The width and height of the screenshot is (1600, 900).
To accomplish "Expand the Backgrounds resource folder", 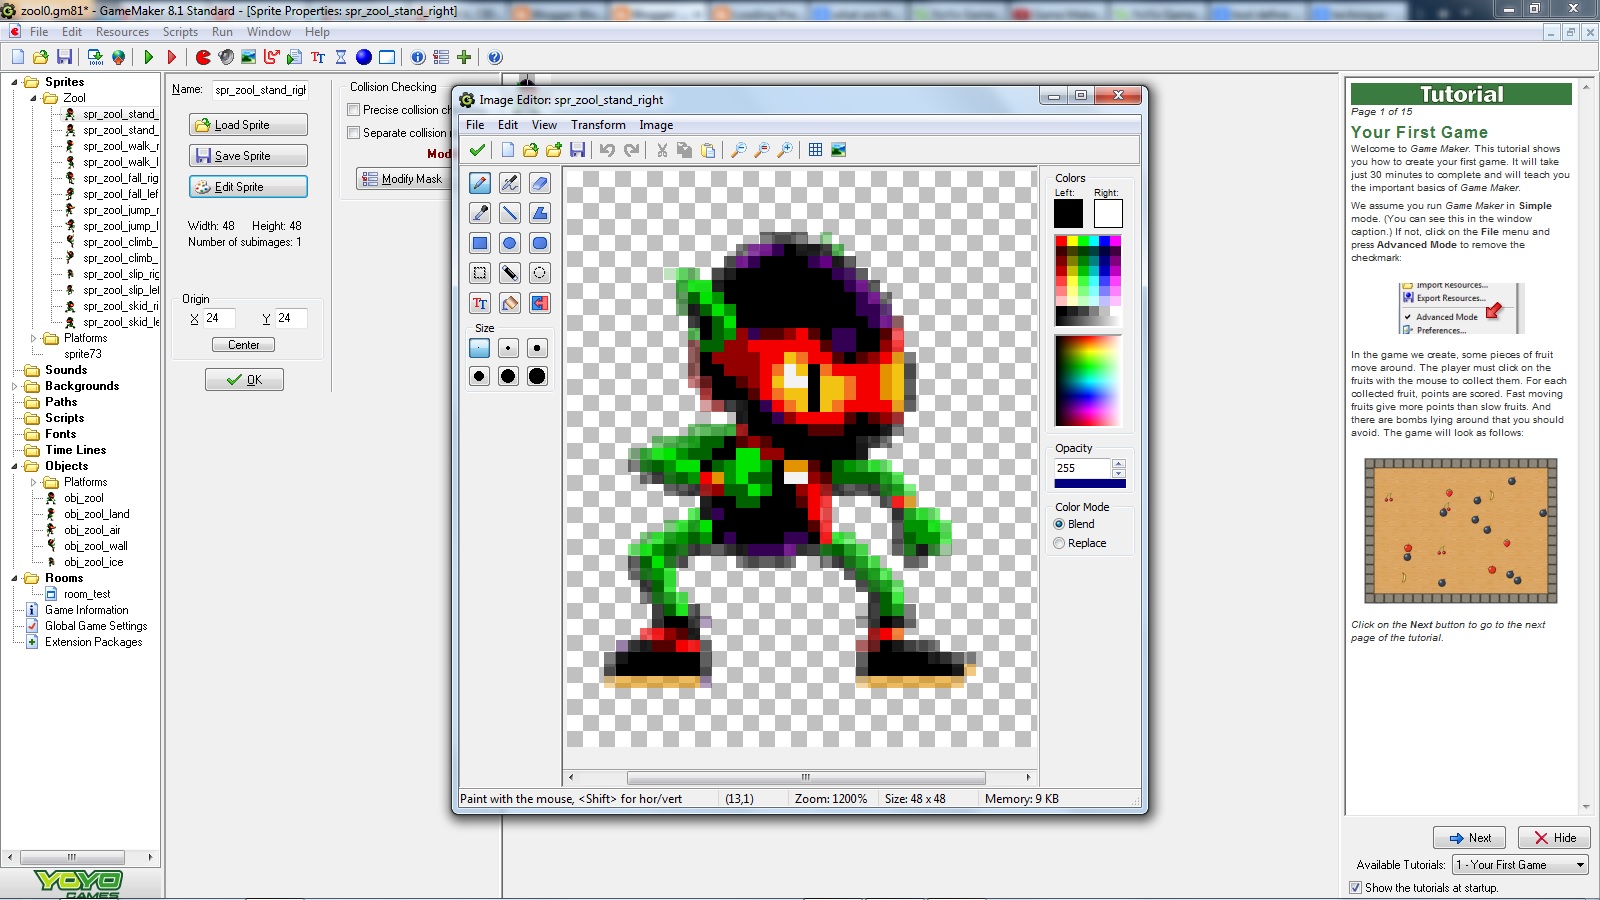I will coord(14,386).
